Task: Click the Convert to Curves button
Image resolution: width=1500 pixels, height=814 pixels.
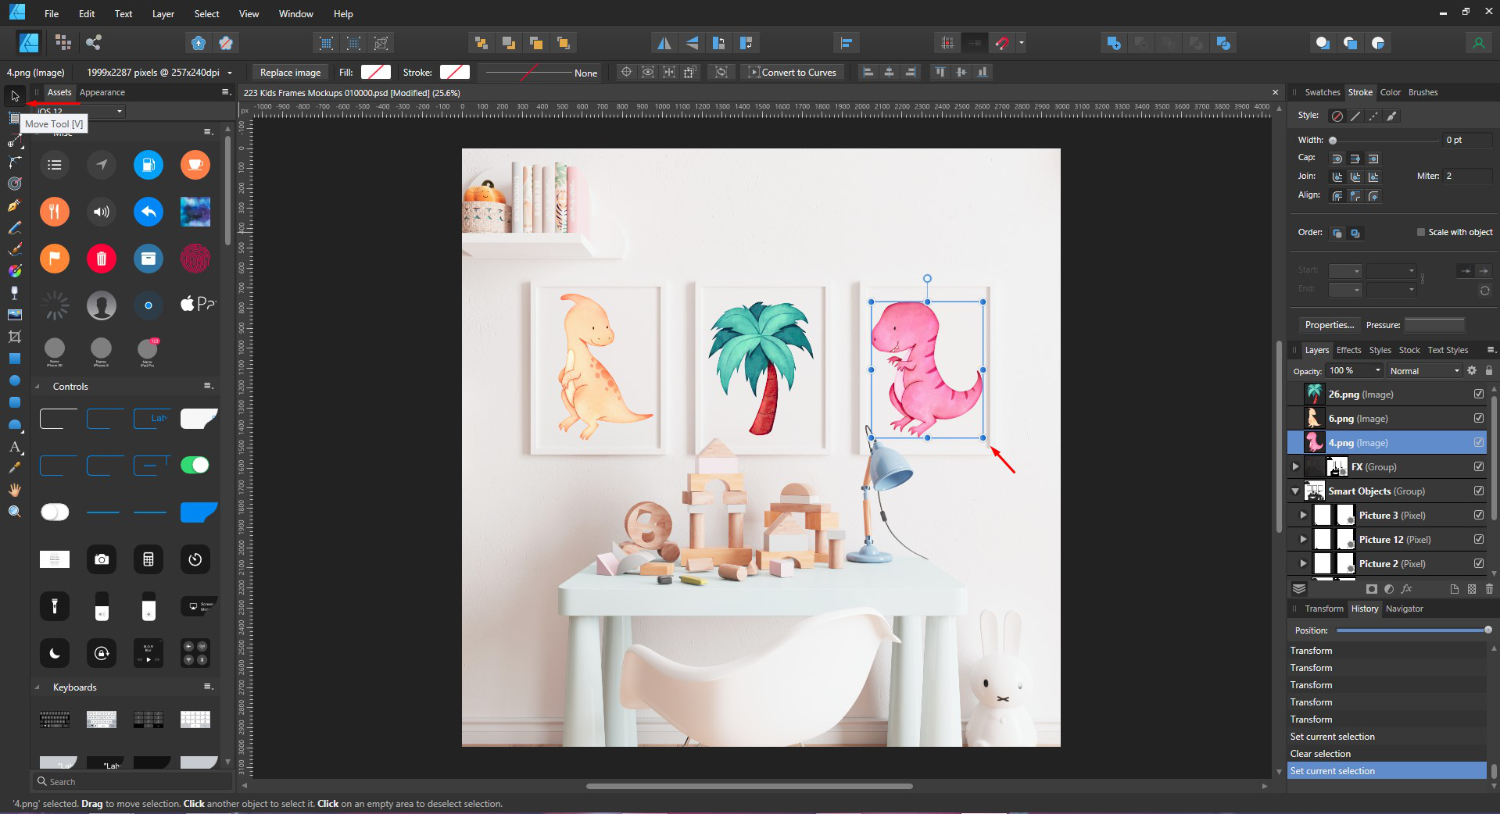Action: click(790, 72)
